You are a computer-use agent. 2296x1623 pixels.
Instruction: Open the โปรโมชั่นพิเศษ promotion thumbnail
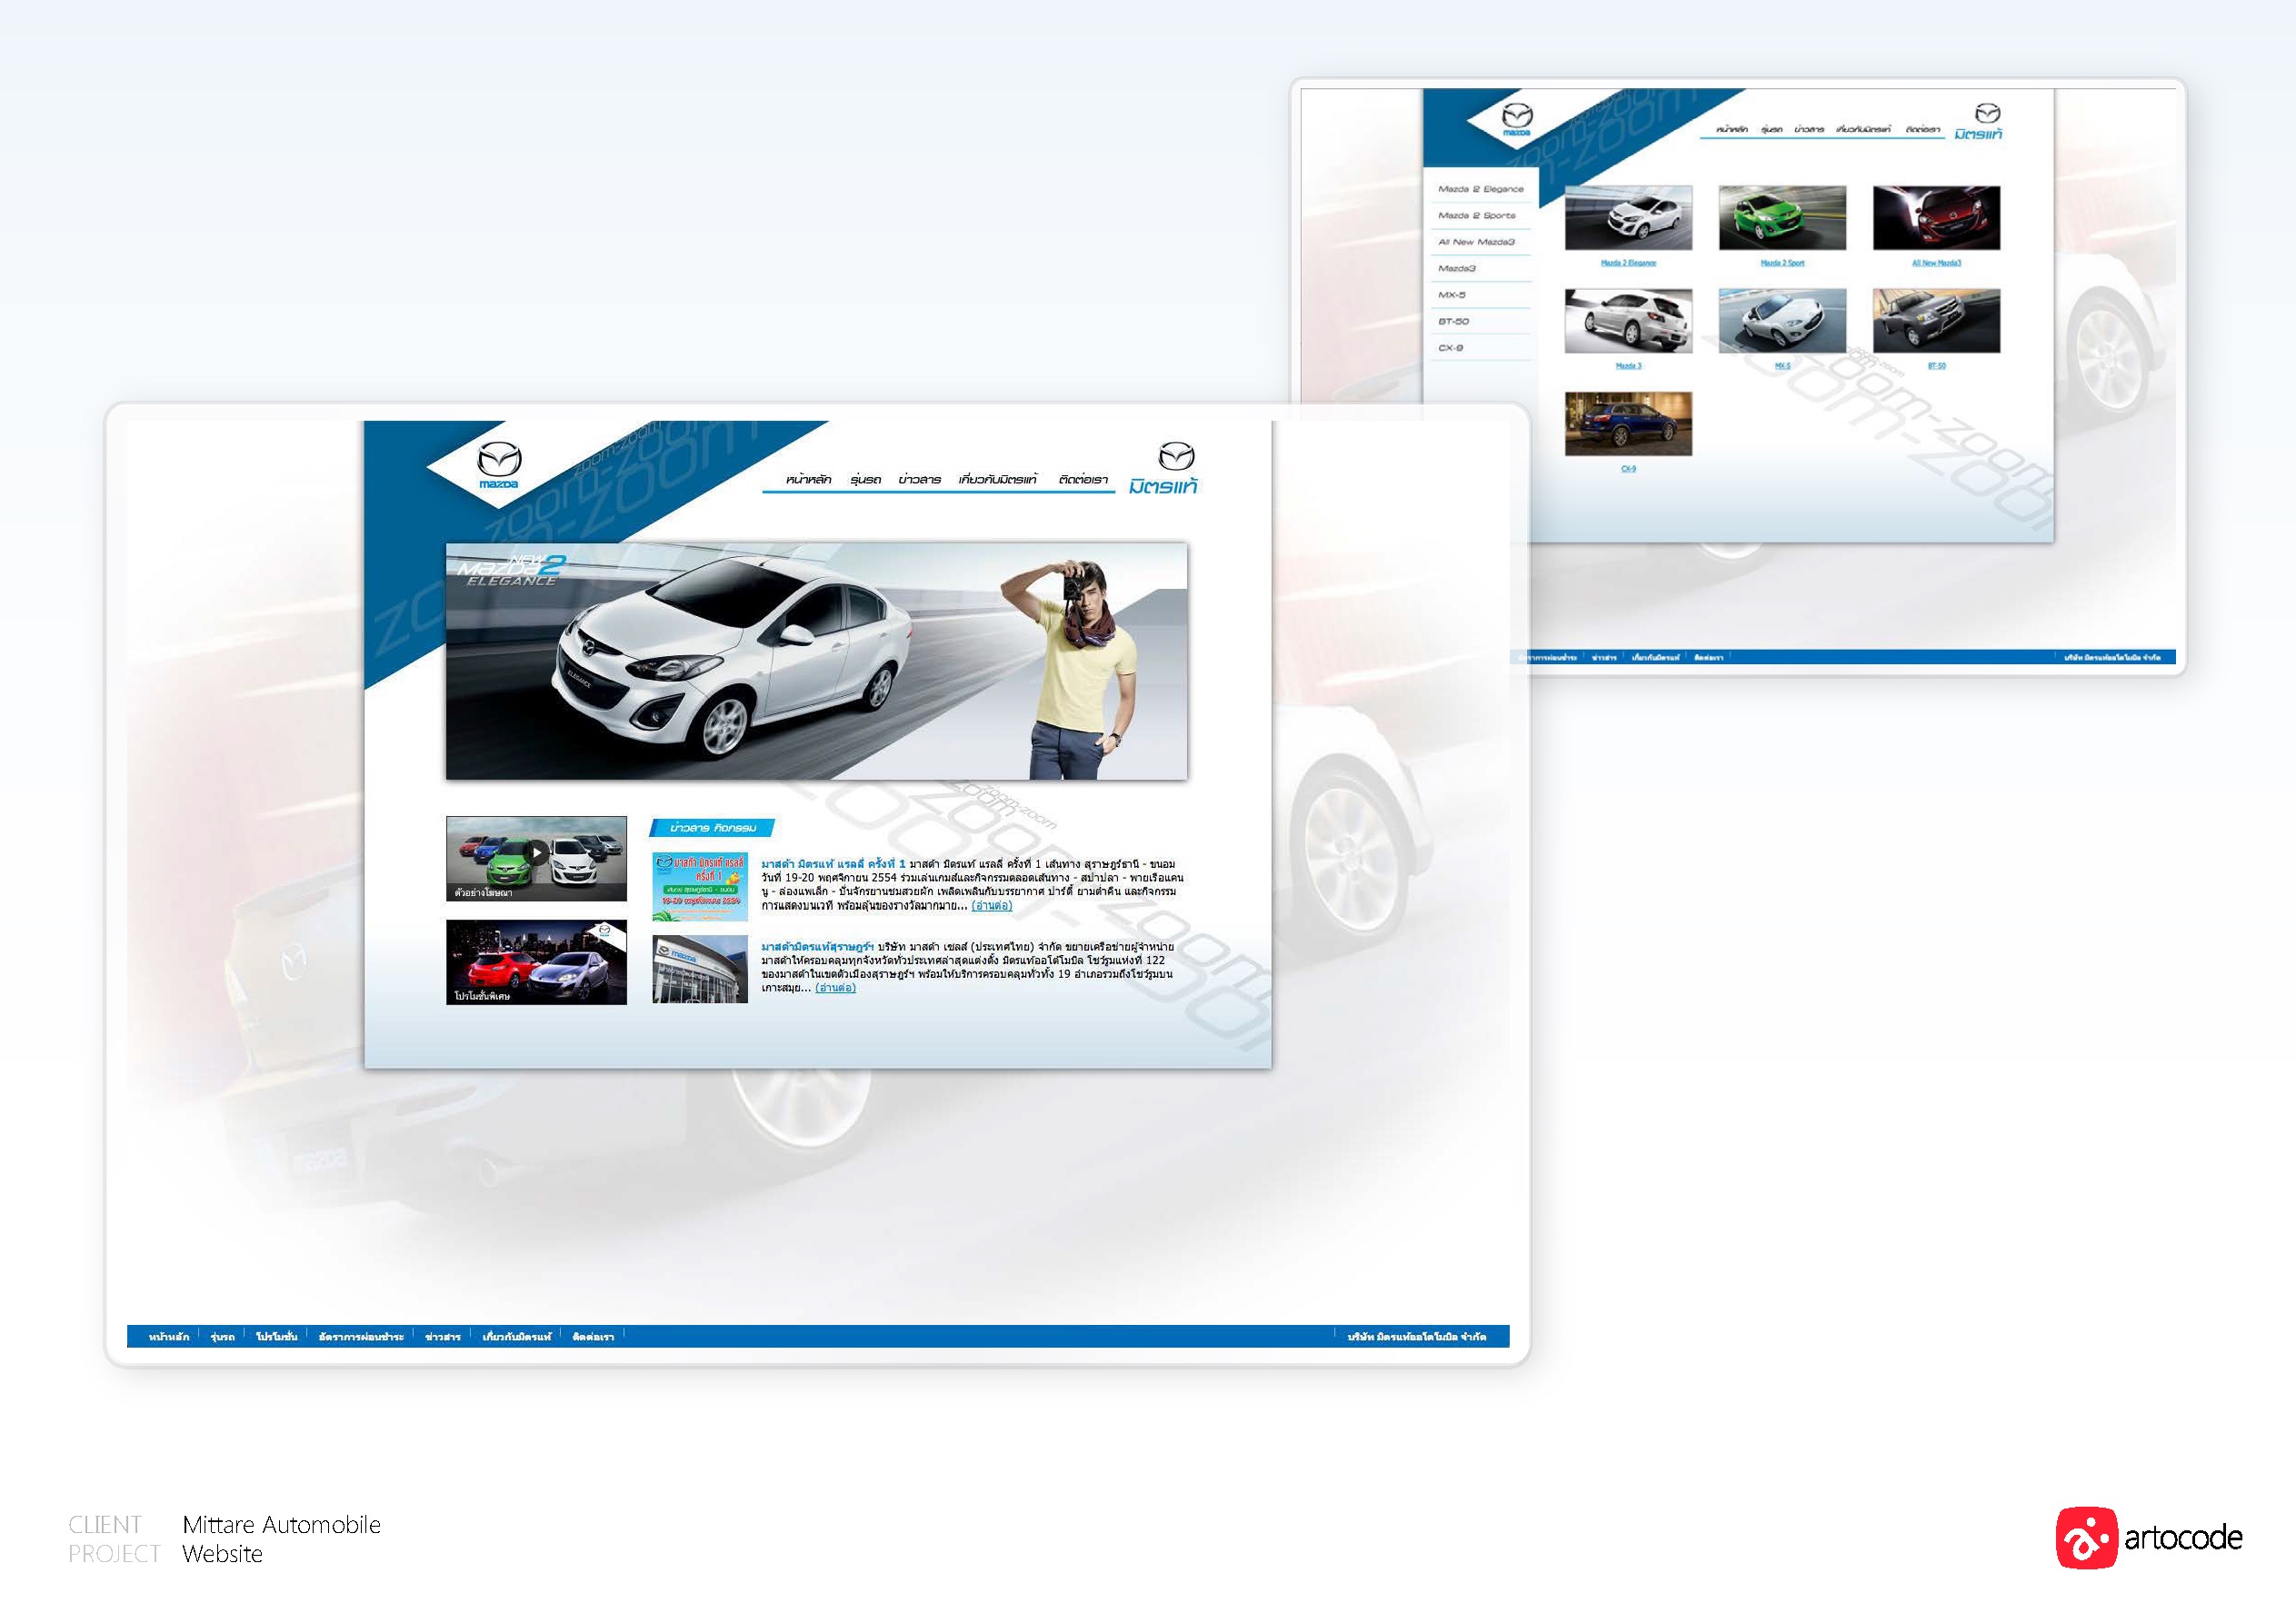click(x=536, y=962)
